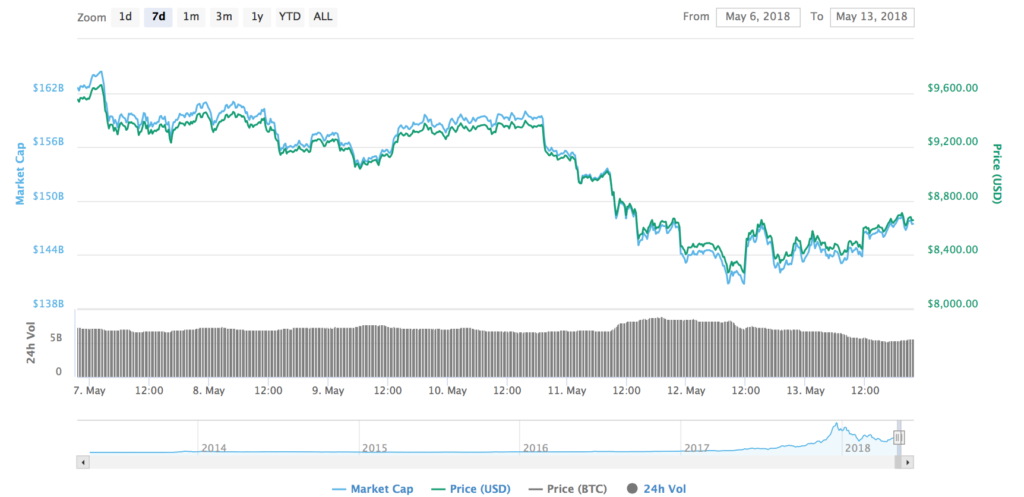The height and width of the screenshot is (497, 1024).
Task: Click the '9. May' axis label
Action: click(328, 391)
